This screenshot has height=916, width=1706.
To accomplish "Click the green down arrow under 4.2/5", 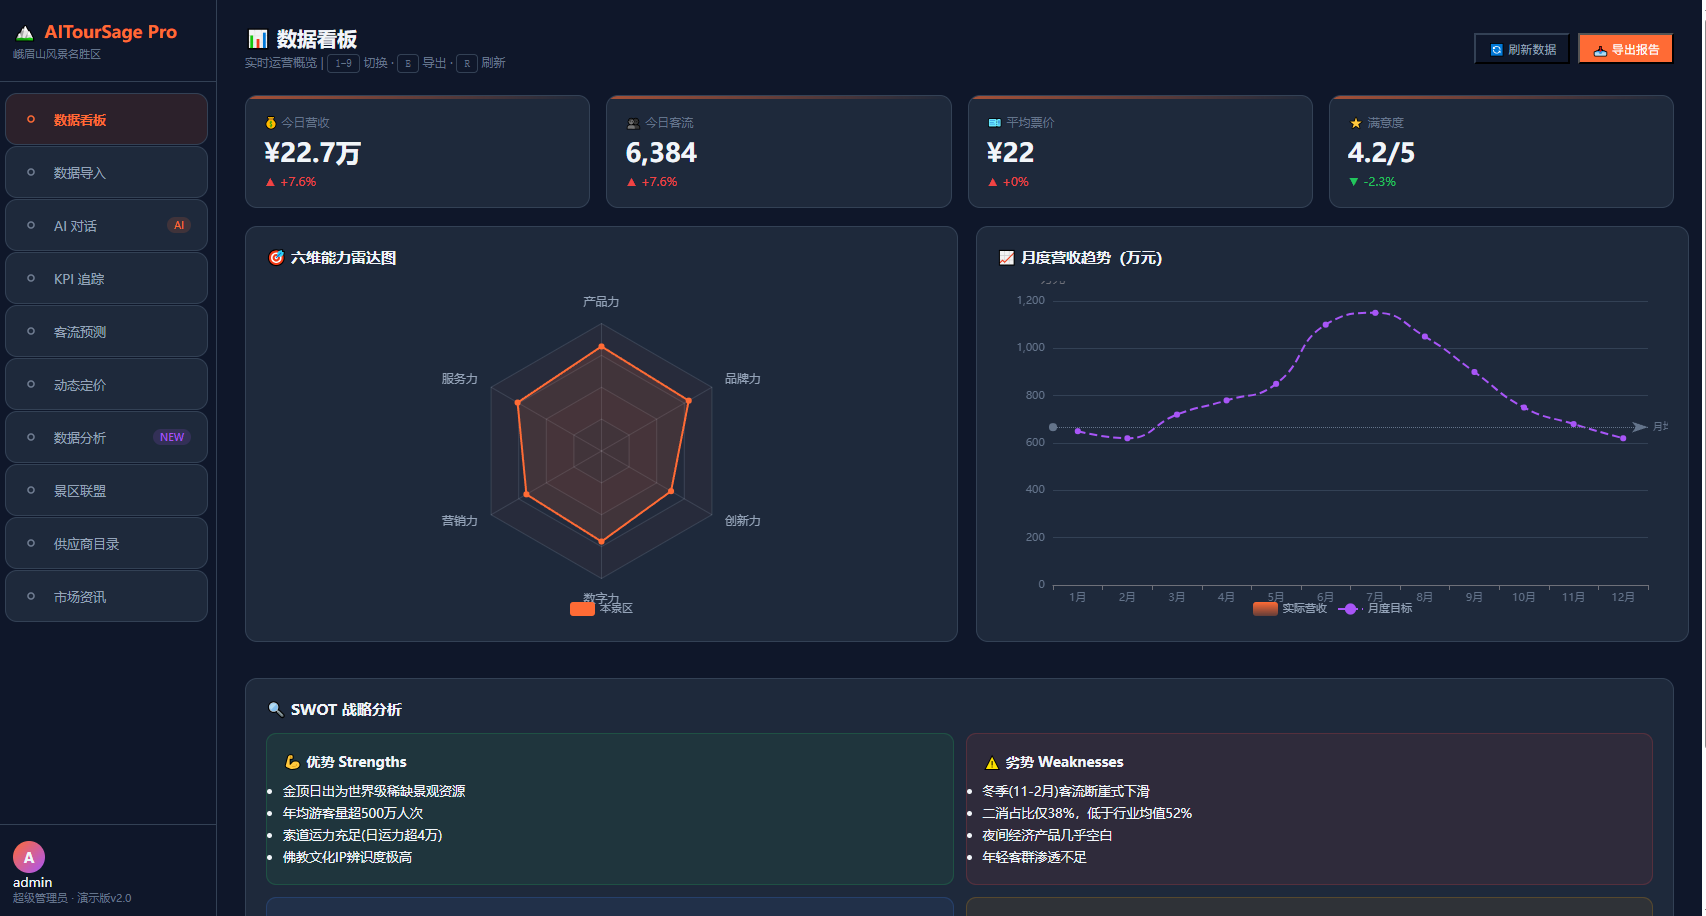I will coord(1354,182).
